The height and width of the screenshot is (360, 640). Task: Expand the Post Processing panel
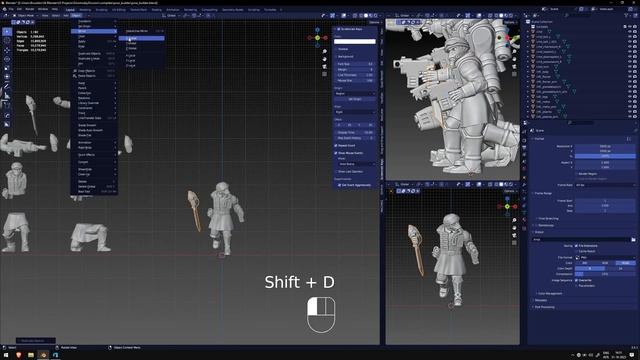point(544,307)
